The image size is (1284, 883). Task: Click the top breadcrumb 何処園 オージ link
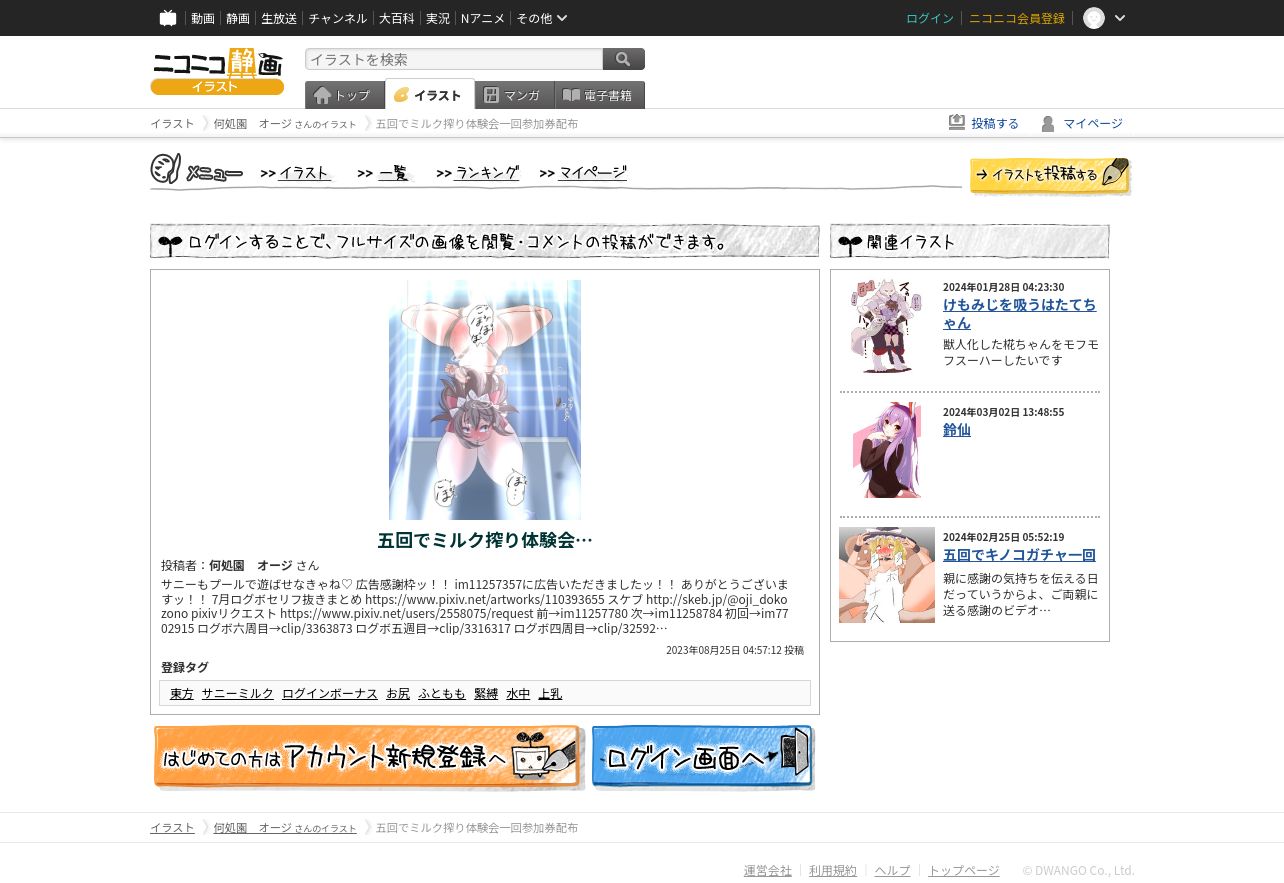[x=284, y=123]
